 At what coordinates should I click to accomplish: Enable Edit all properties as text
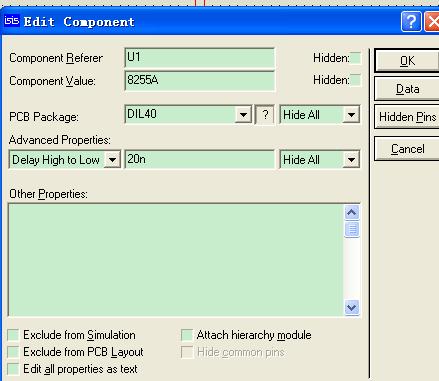point(13,369)
